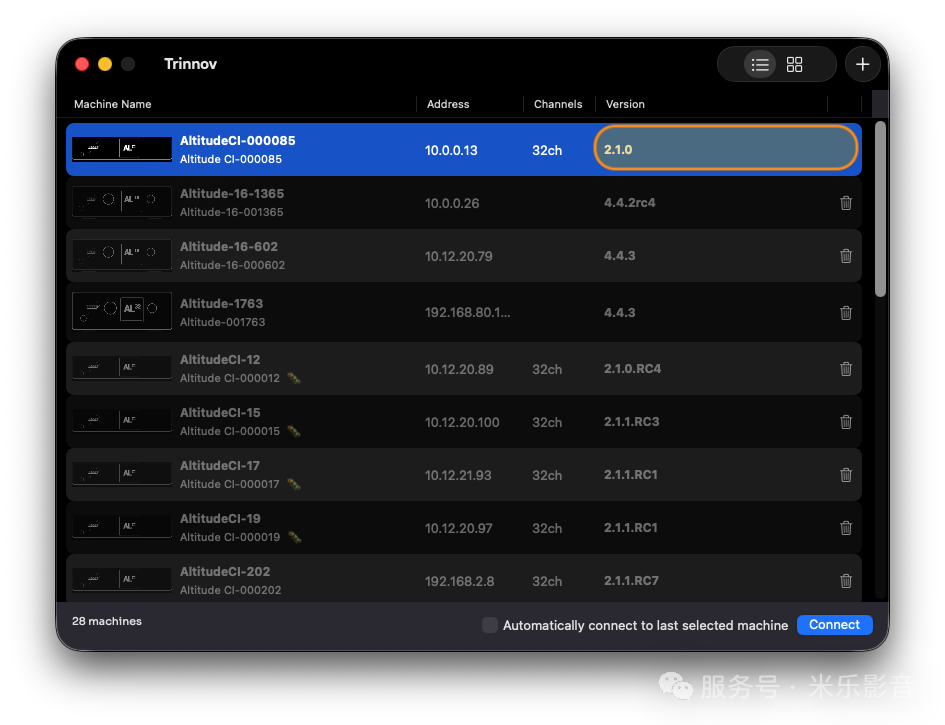Switch to list view mode
Viewport: 945px width, 725px height.
[760, 65]
